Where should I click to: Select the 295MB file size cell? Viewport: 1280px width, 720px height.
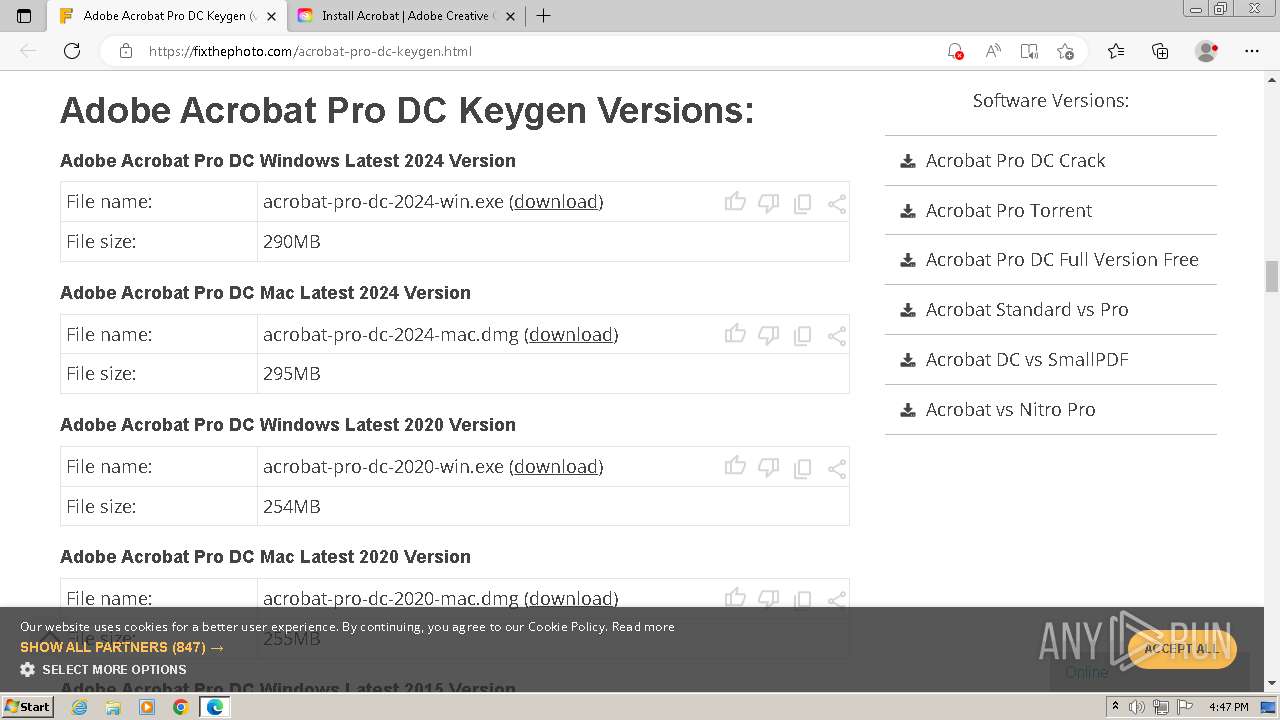pyautogui.click(x=553, y=373)
